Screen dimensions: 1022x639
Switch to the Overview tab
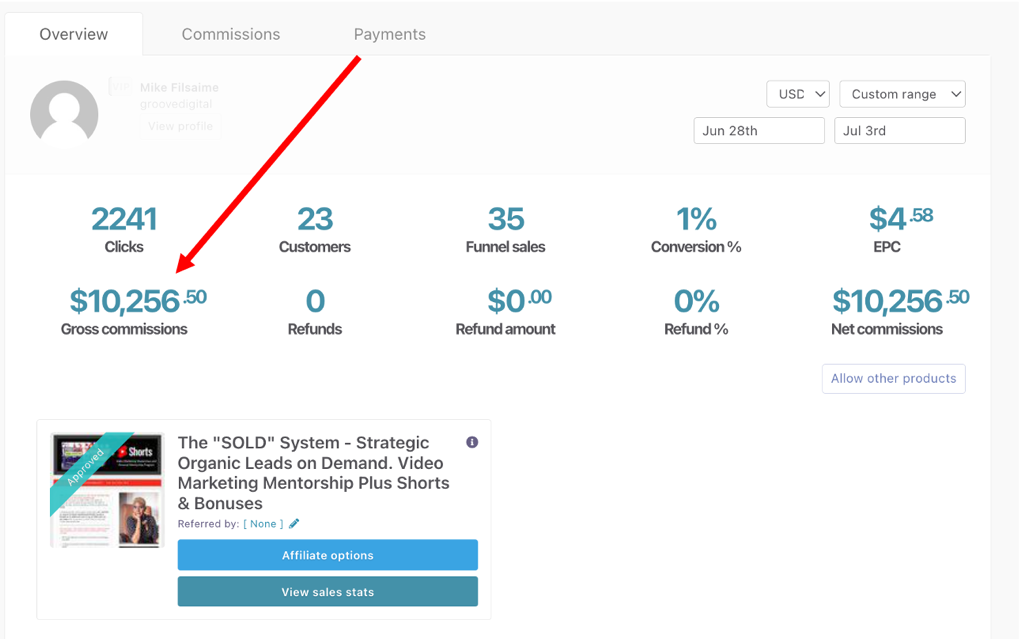73,34
